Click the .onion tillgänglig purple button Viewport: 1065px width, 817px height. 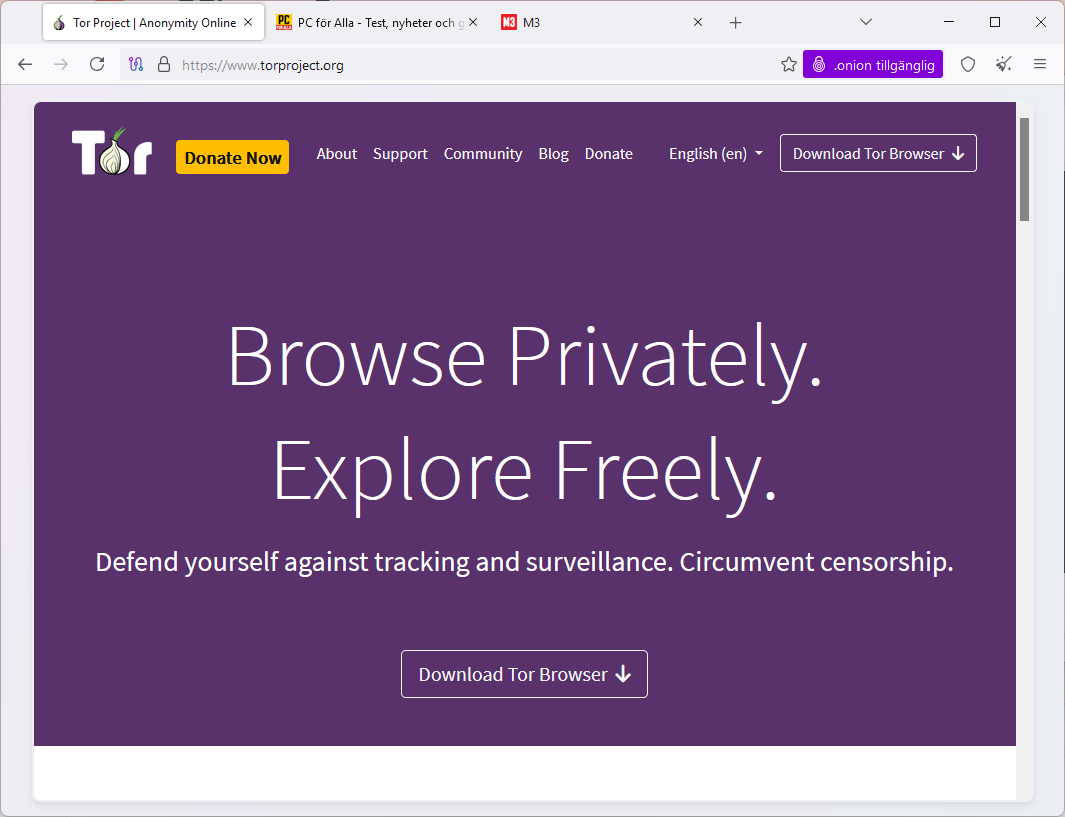click(x=872, y=64)
